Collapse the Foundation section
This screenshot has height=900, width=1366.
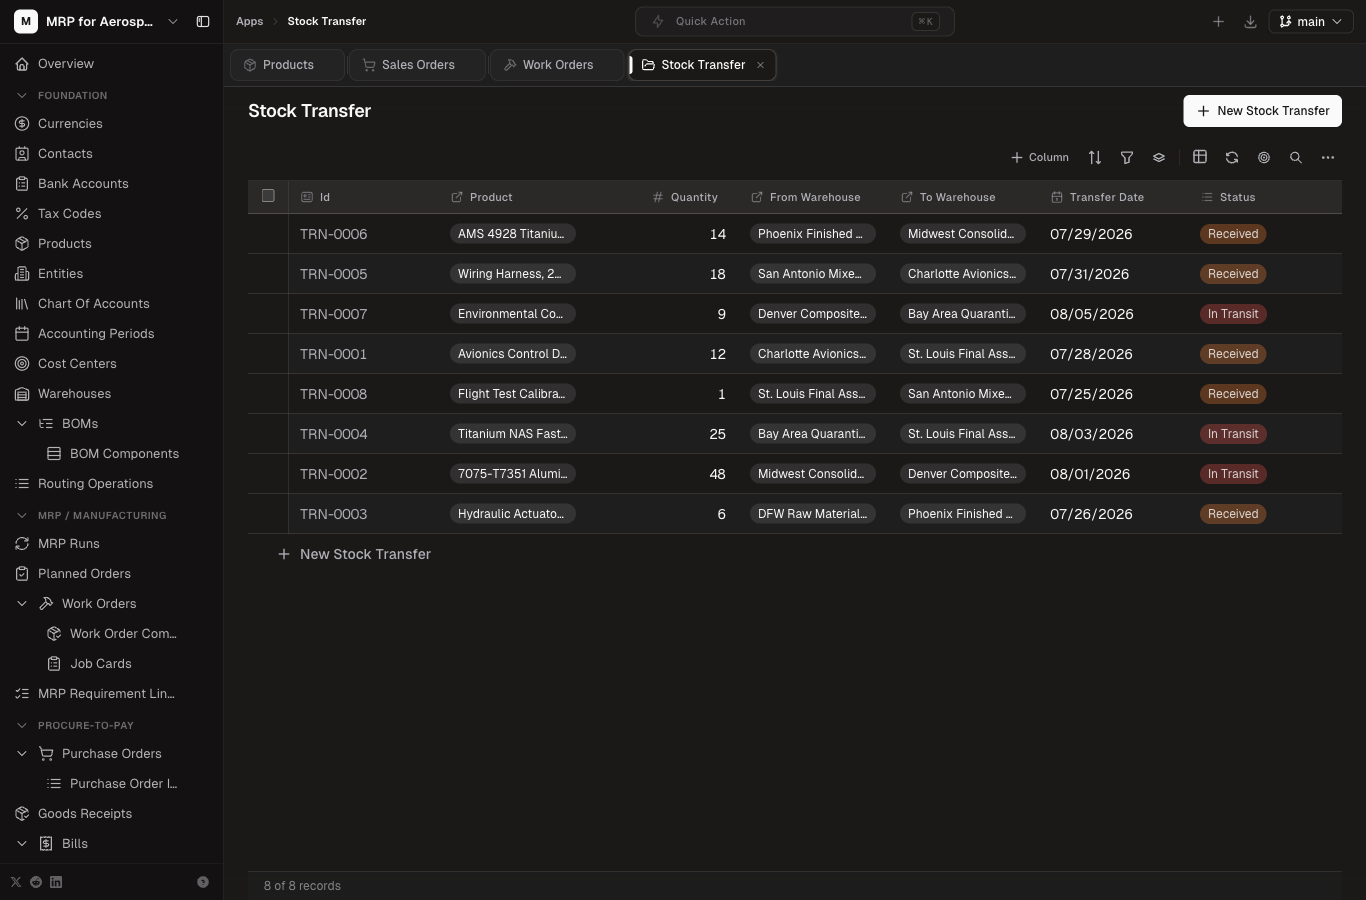click(22, 96)
